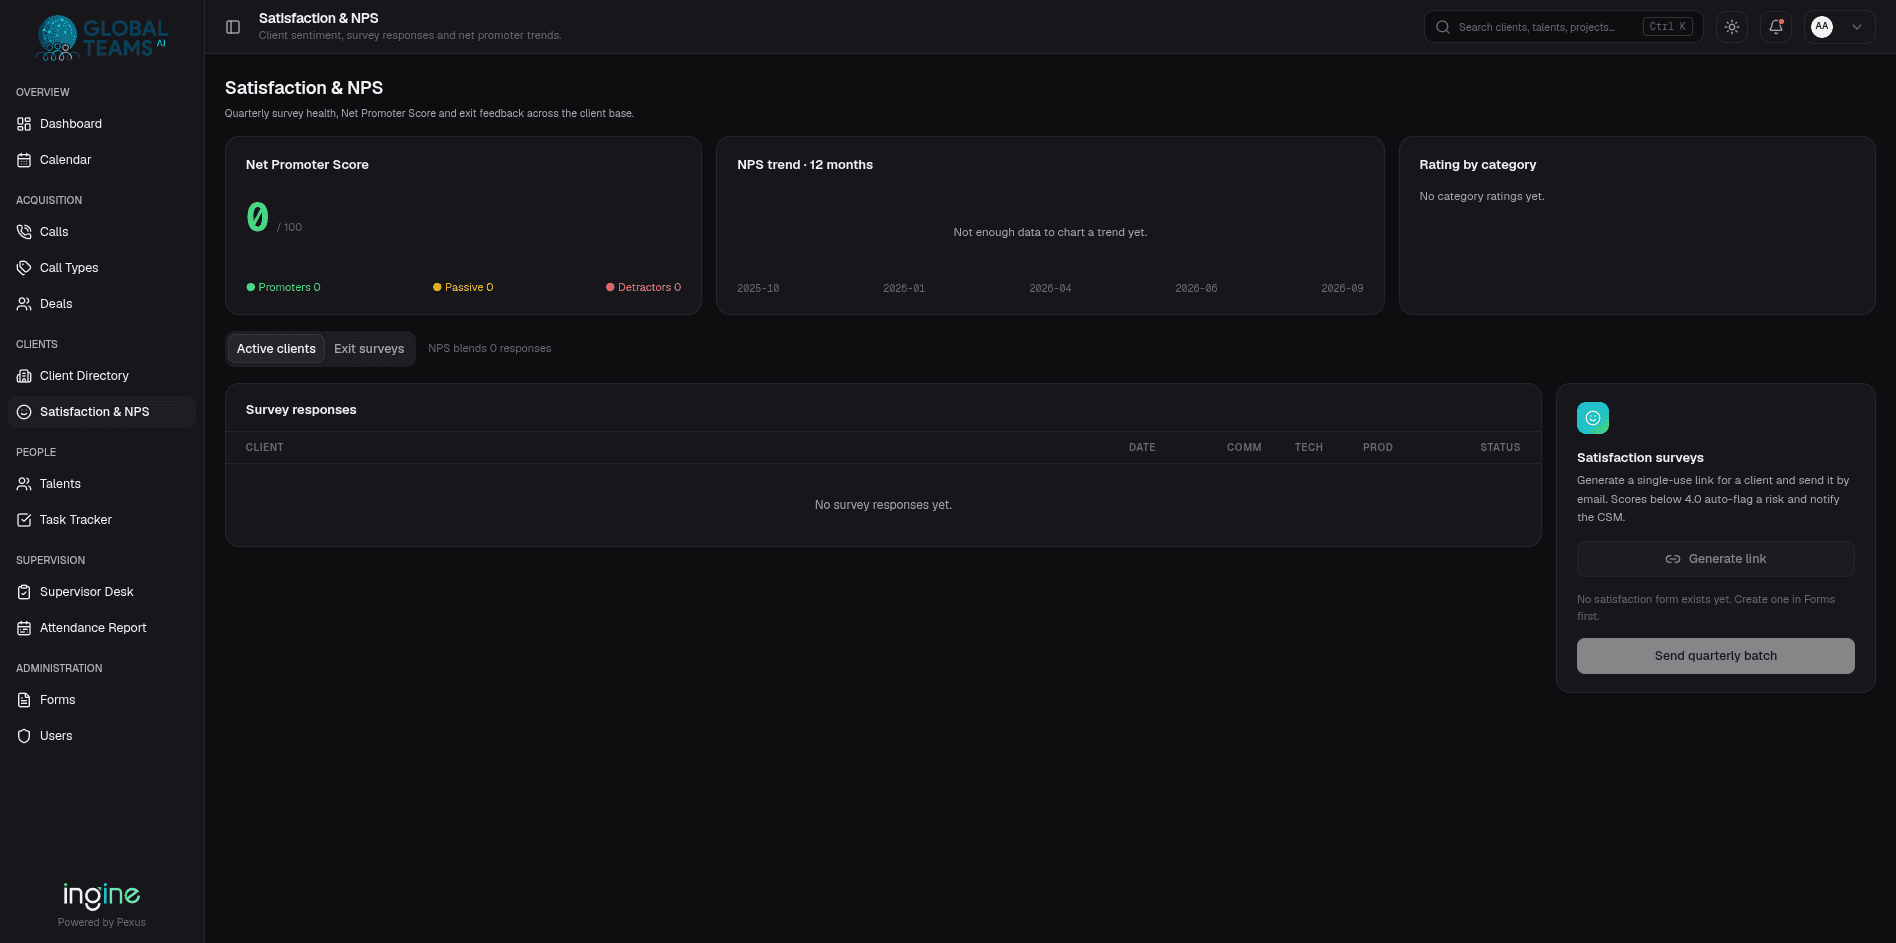The width and height of the screenshot is (1896, 943).
Task: Click the 'NPS blends 0 responses' text
Action: (490, 349)
